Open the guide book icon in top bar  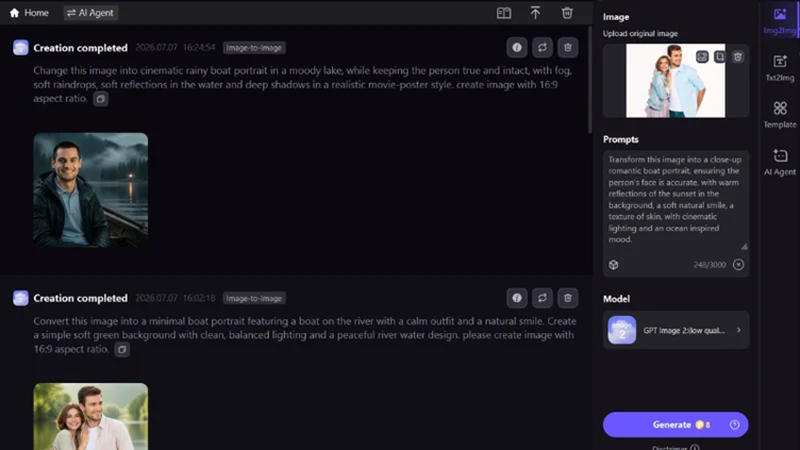click(504, 13)
